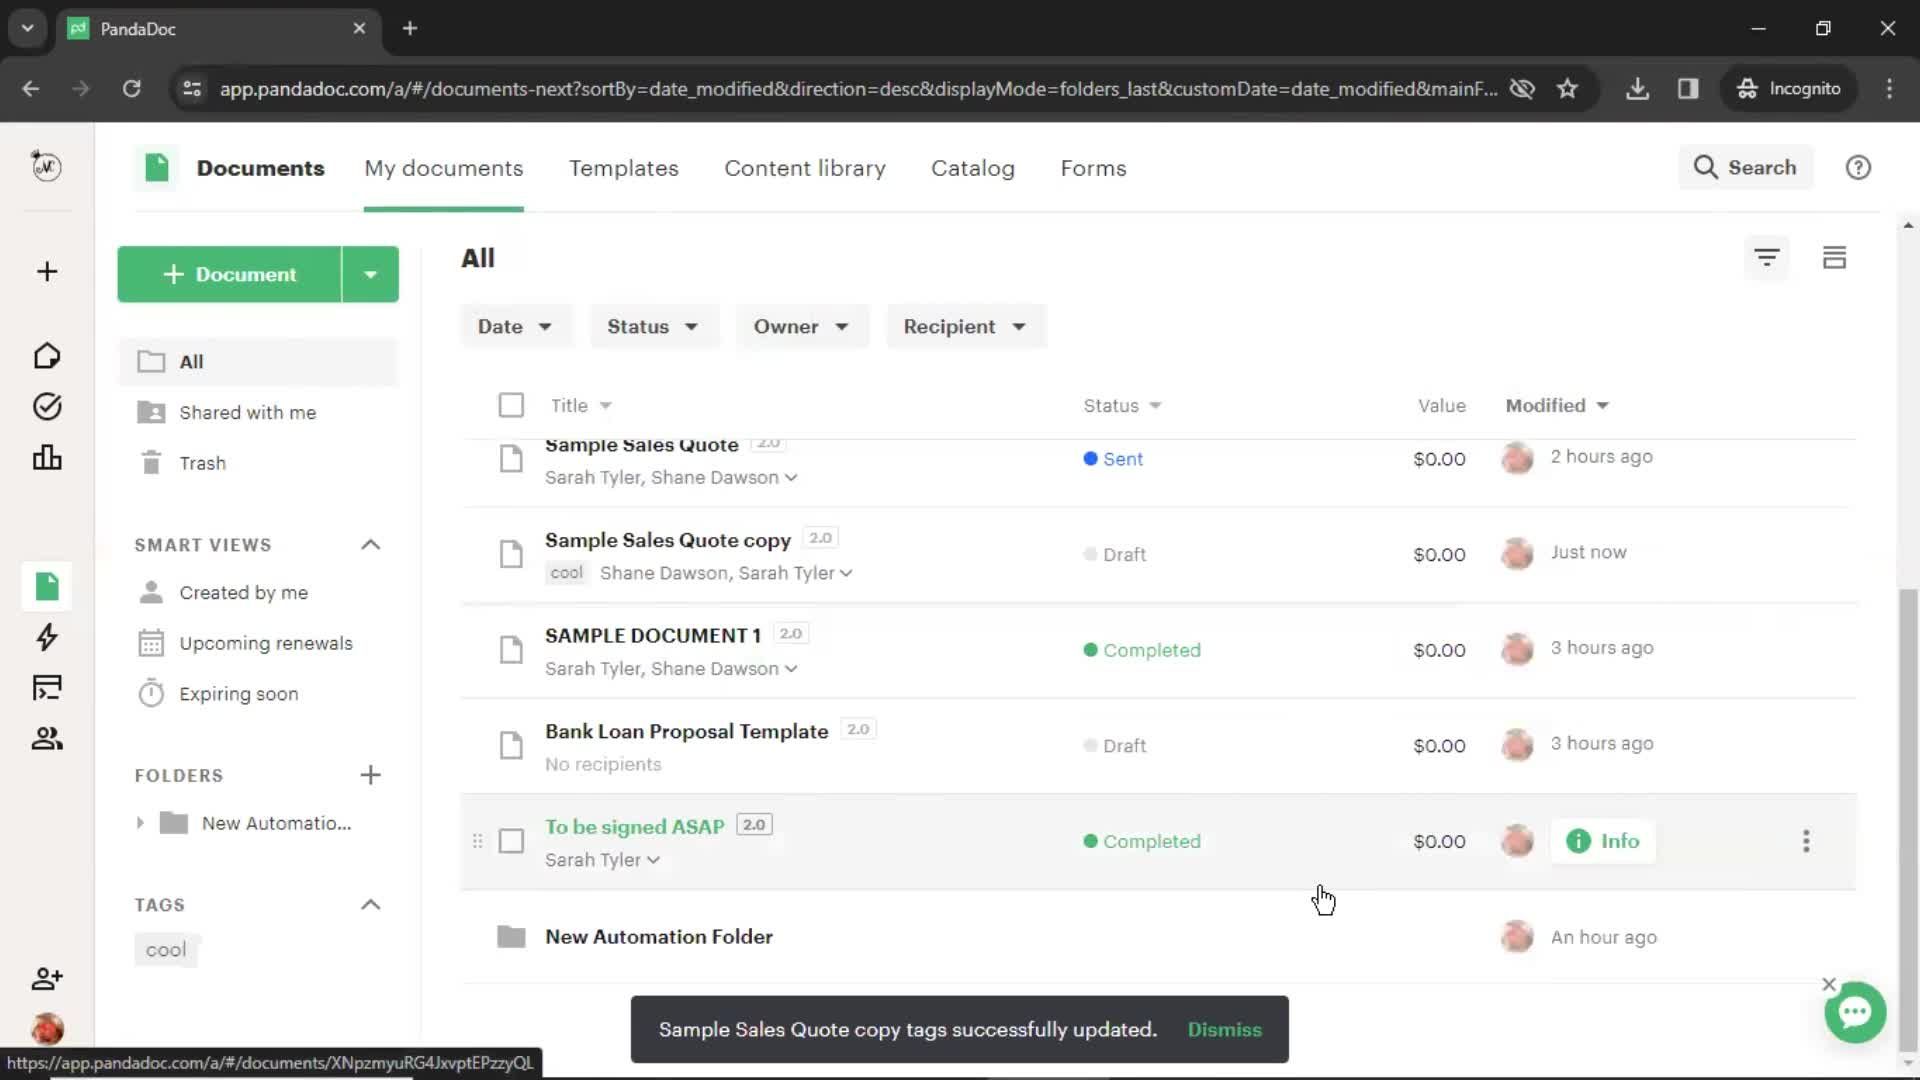
Task: Collapse the Smart Views section
Action: click(370, 545)
